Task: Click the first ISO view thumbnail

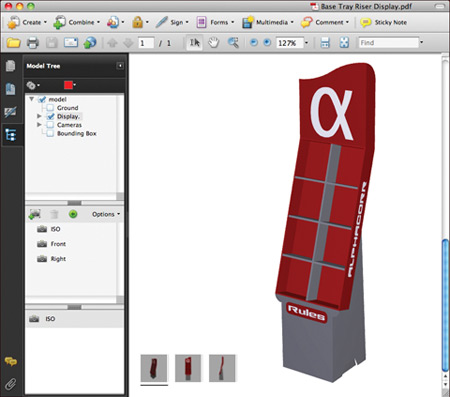Action: point(154,368)
